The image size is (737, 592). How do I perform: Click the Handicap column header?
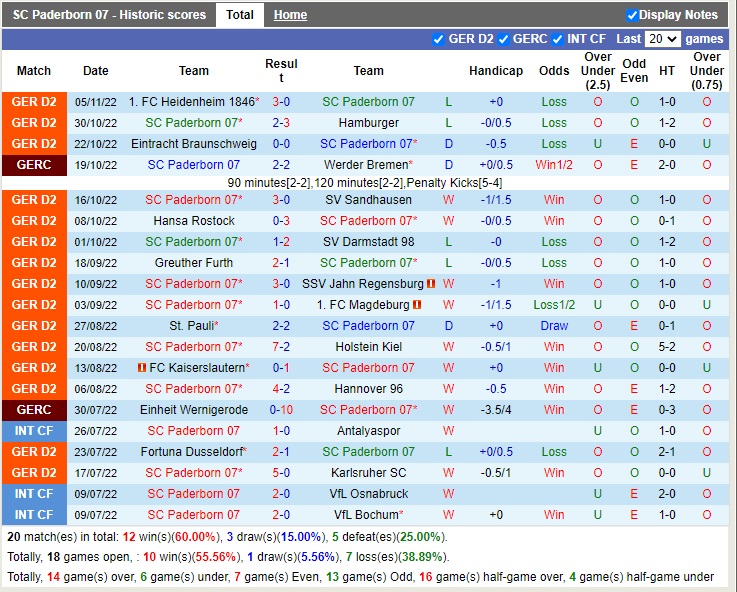[496, 71]
